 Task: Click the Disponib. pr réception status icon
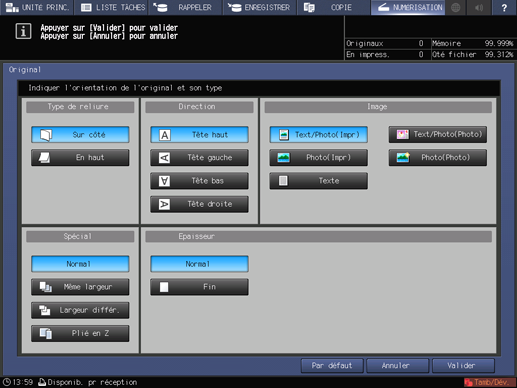[x=42, y=382]
